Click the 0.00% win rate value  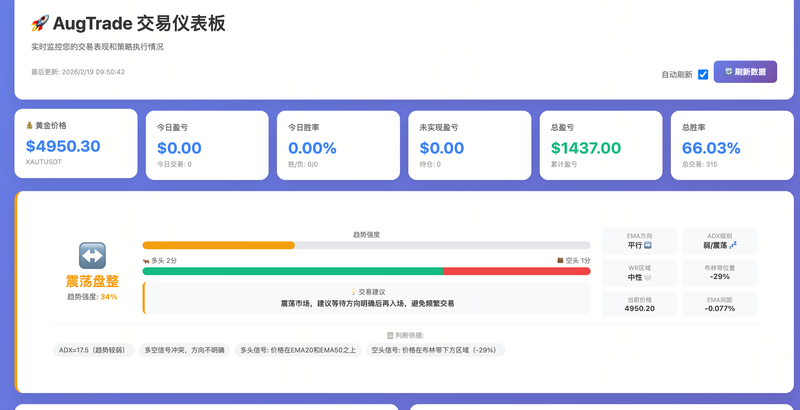click(312, 148)
